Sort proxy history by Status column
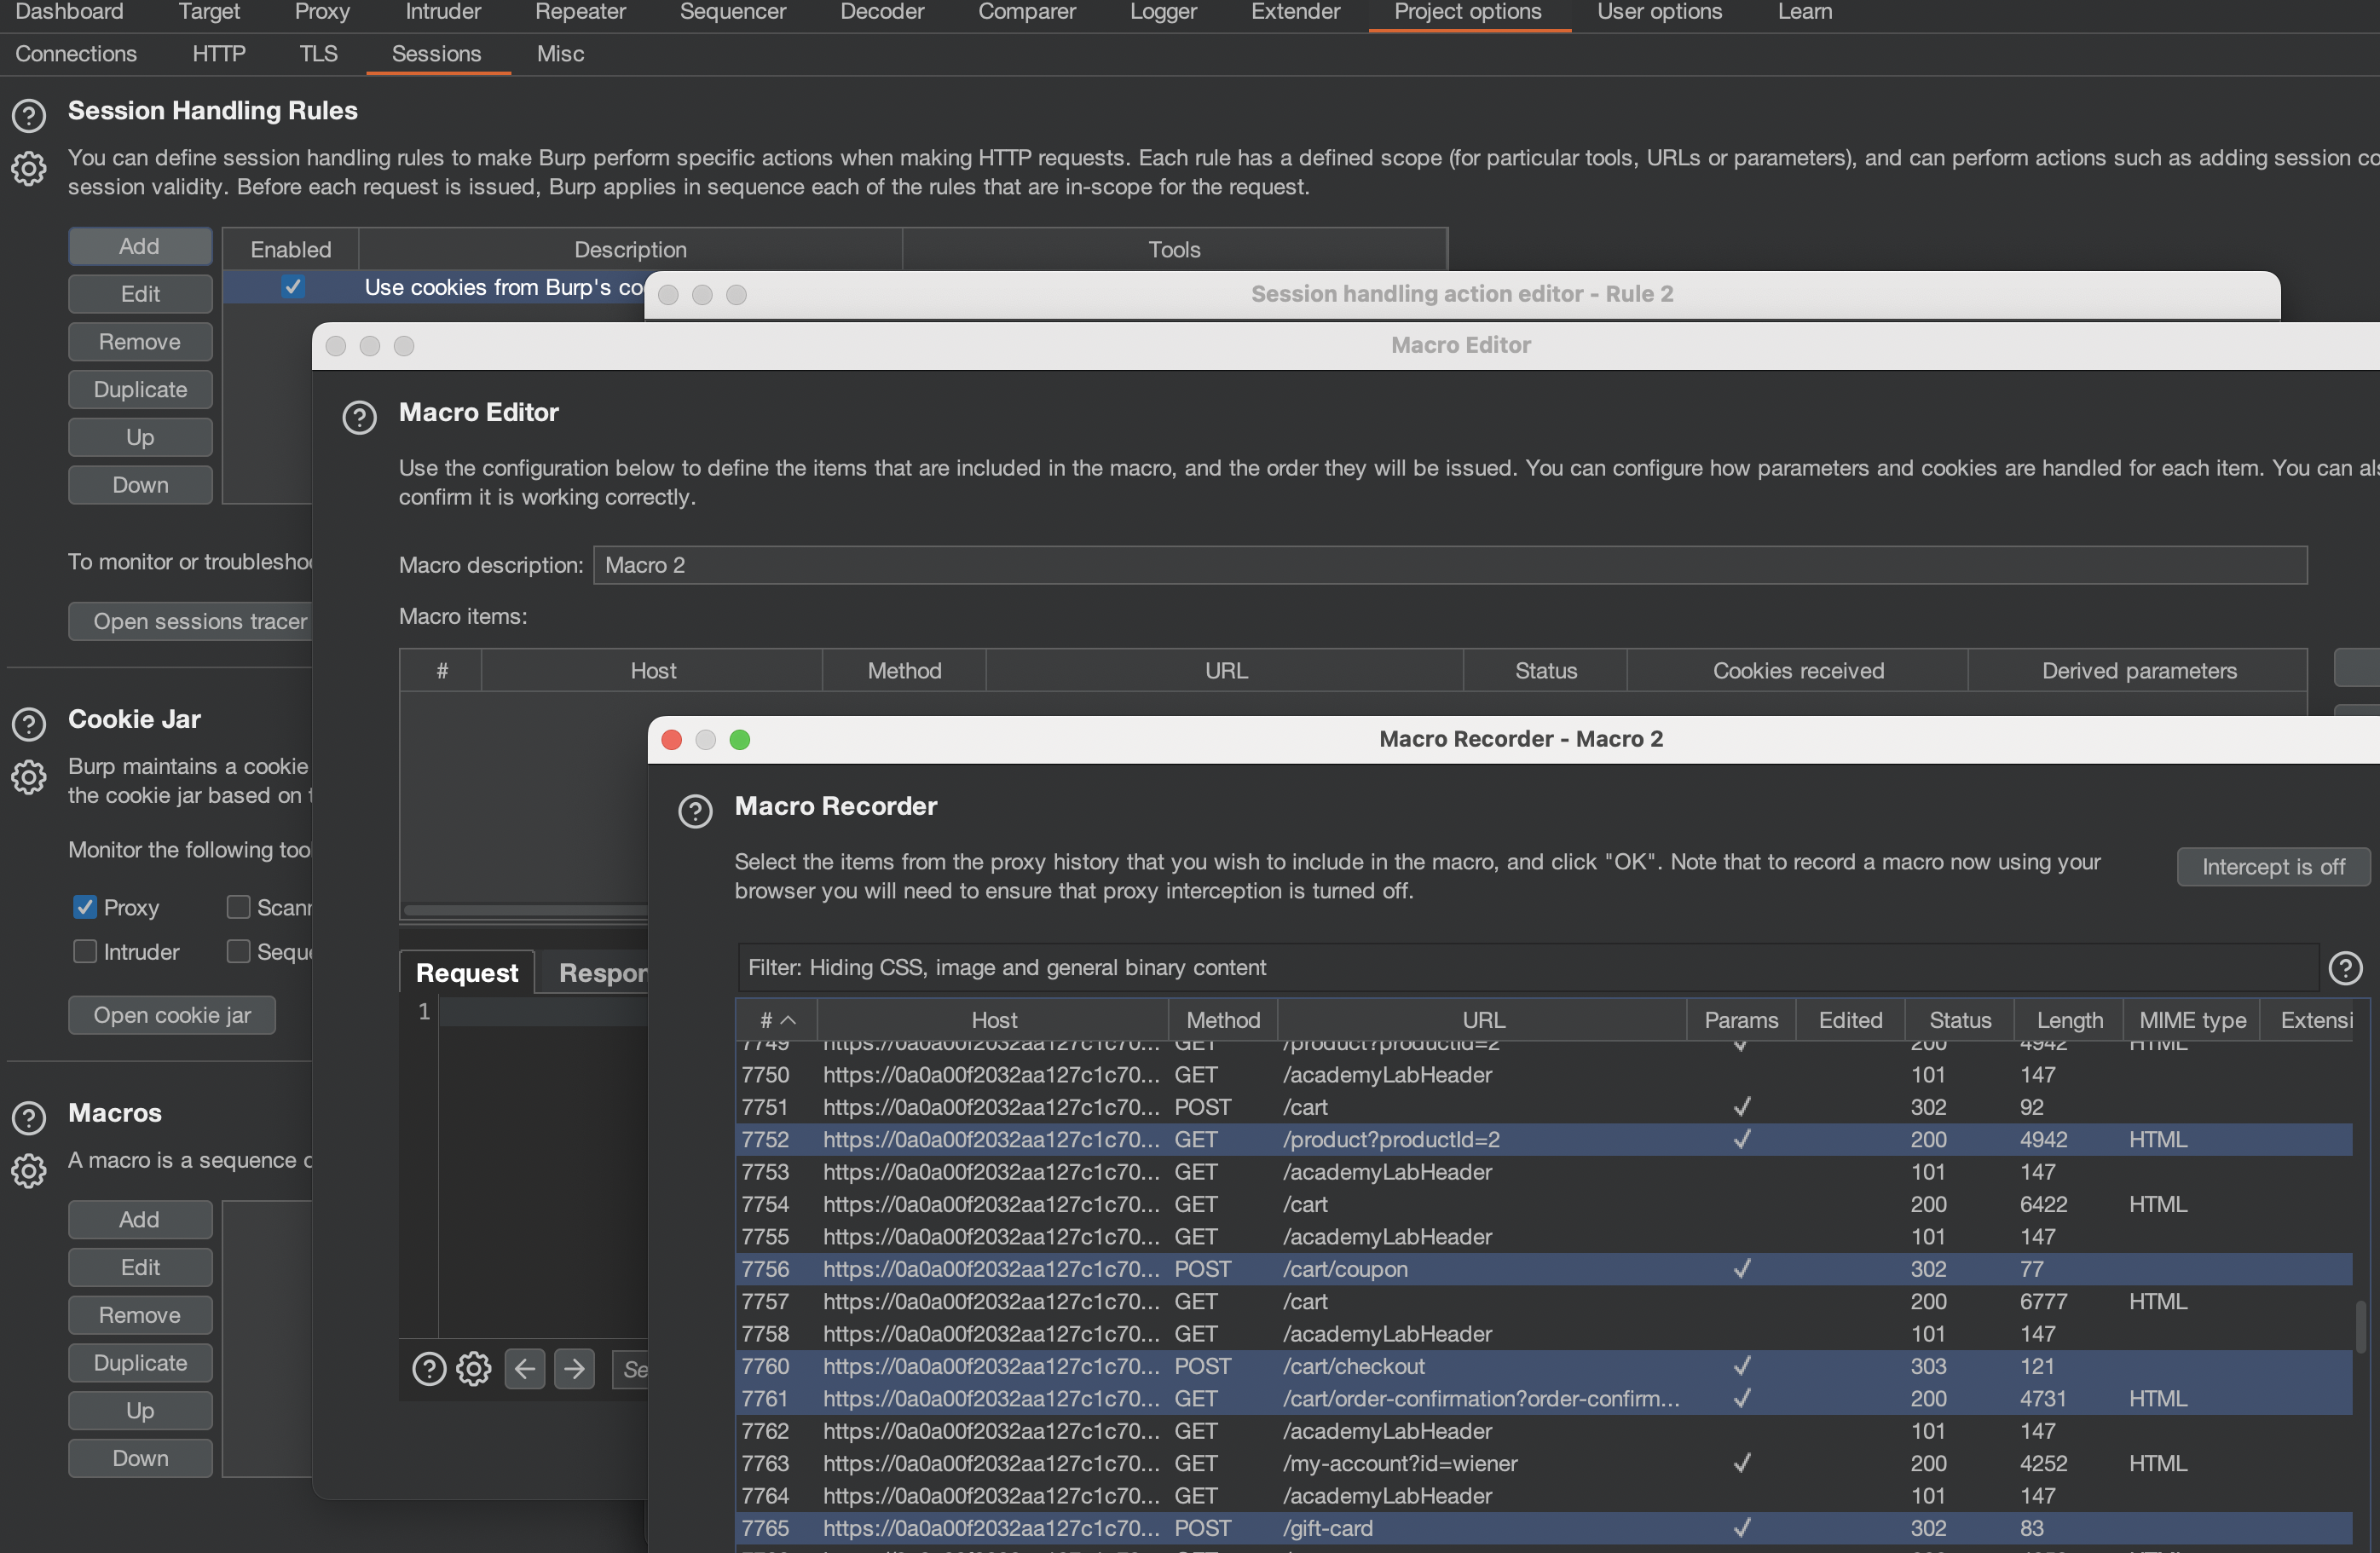This screenshot has height=1553, width=2380. (1959, 1021)
